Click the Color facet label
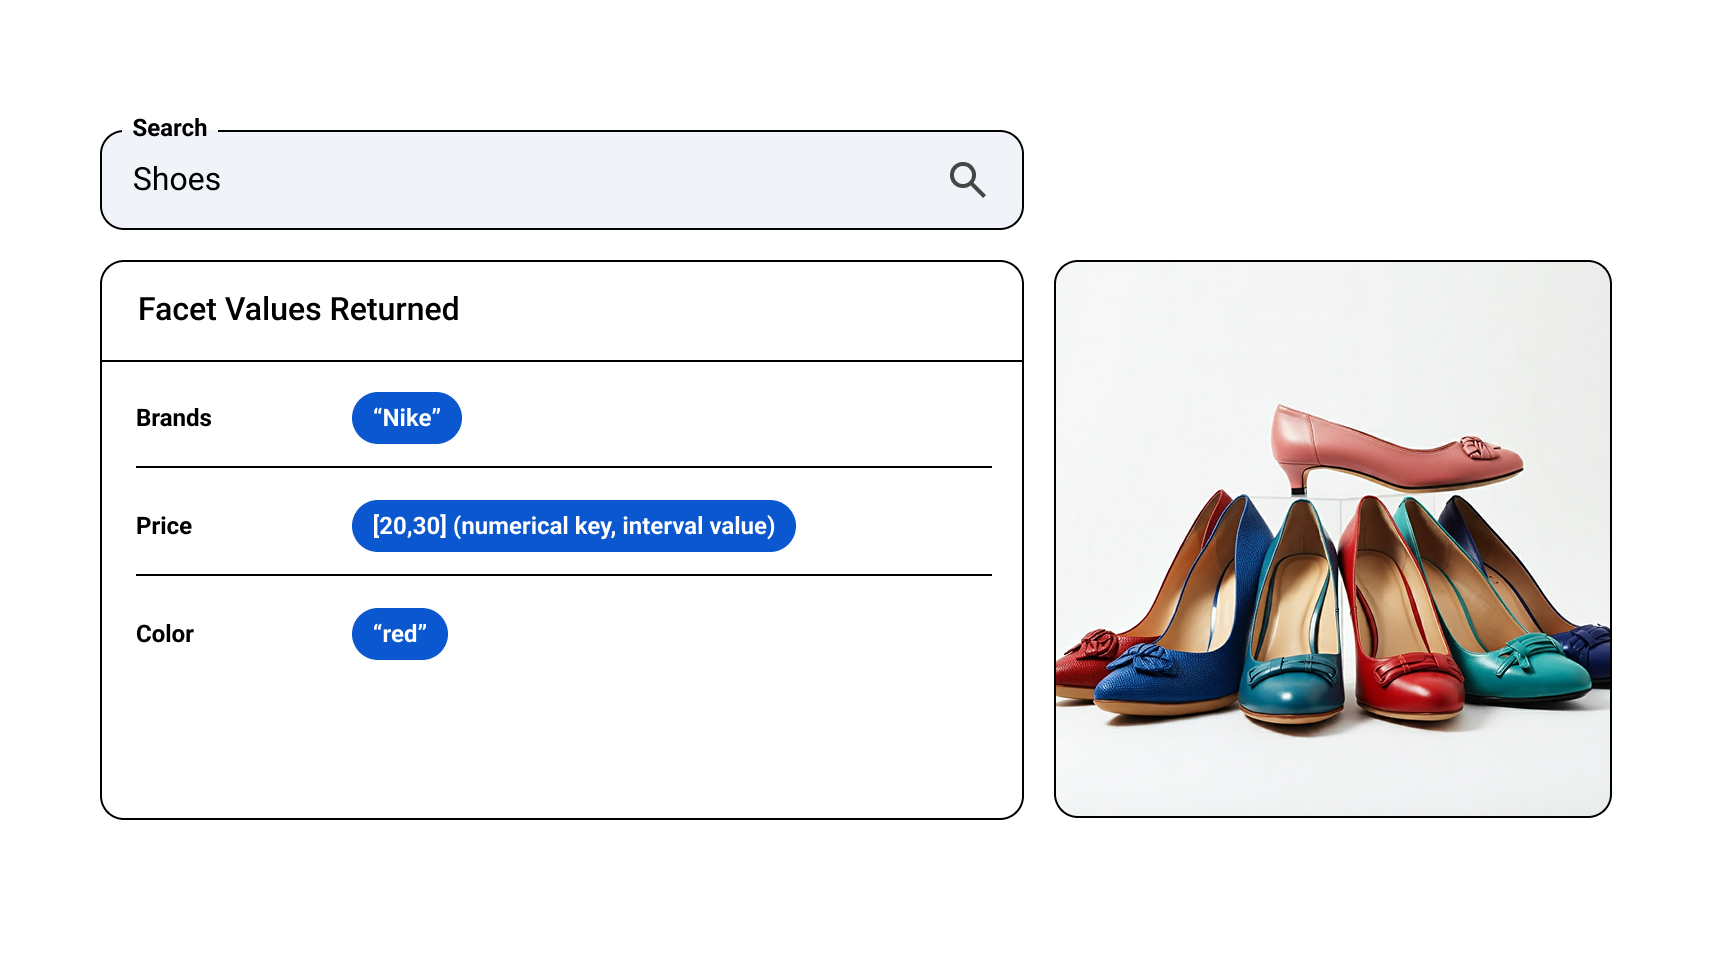This screenshot has height=964, width=1712. coord(165,634)
